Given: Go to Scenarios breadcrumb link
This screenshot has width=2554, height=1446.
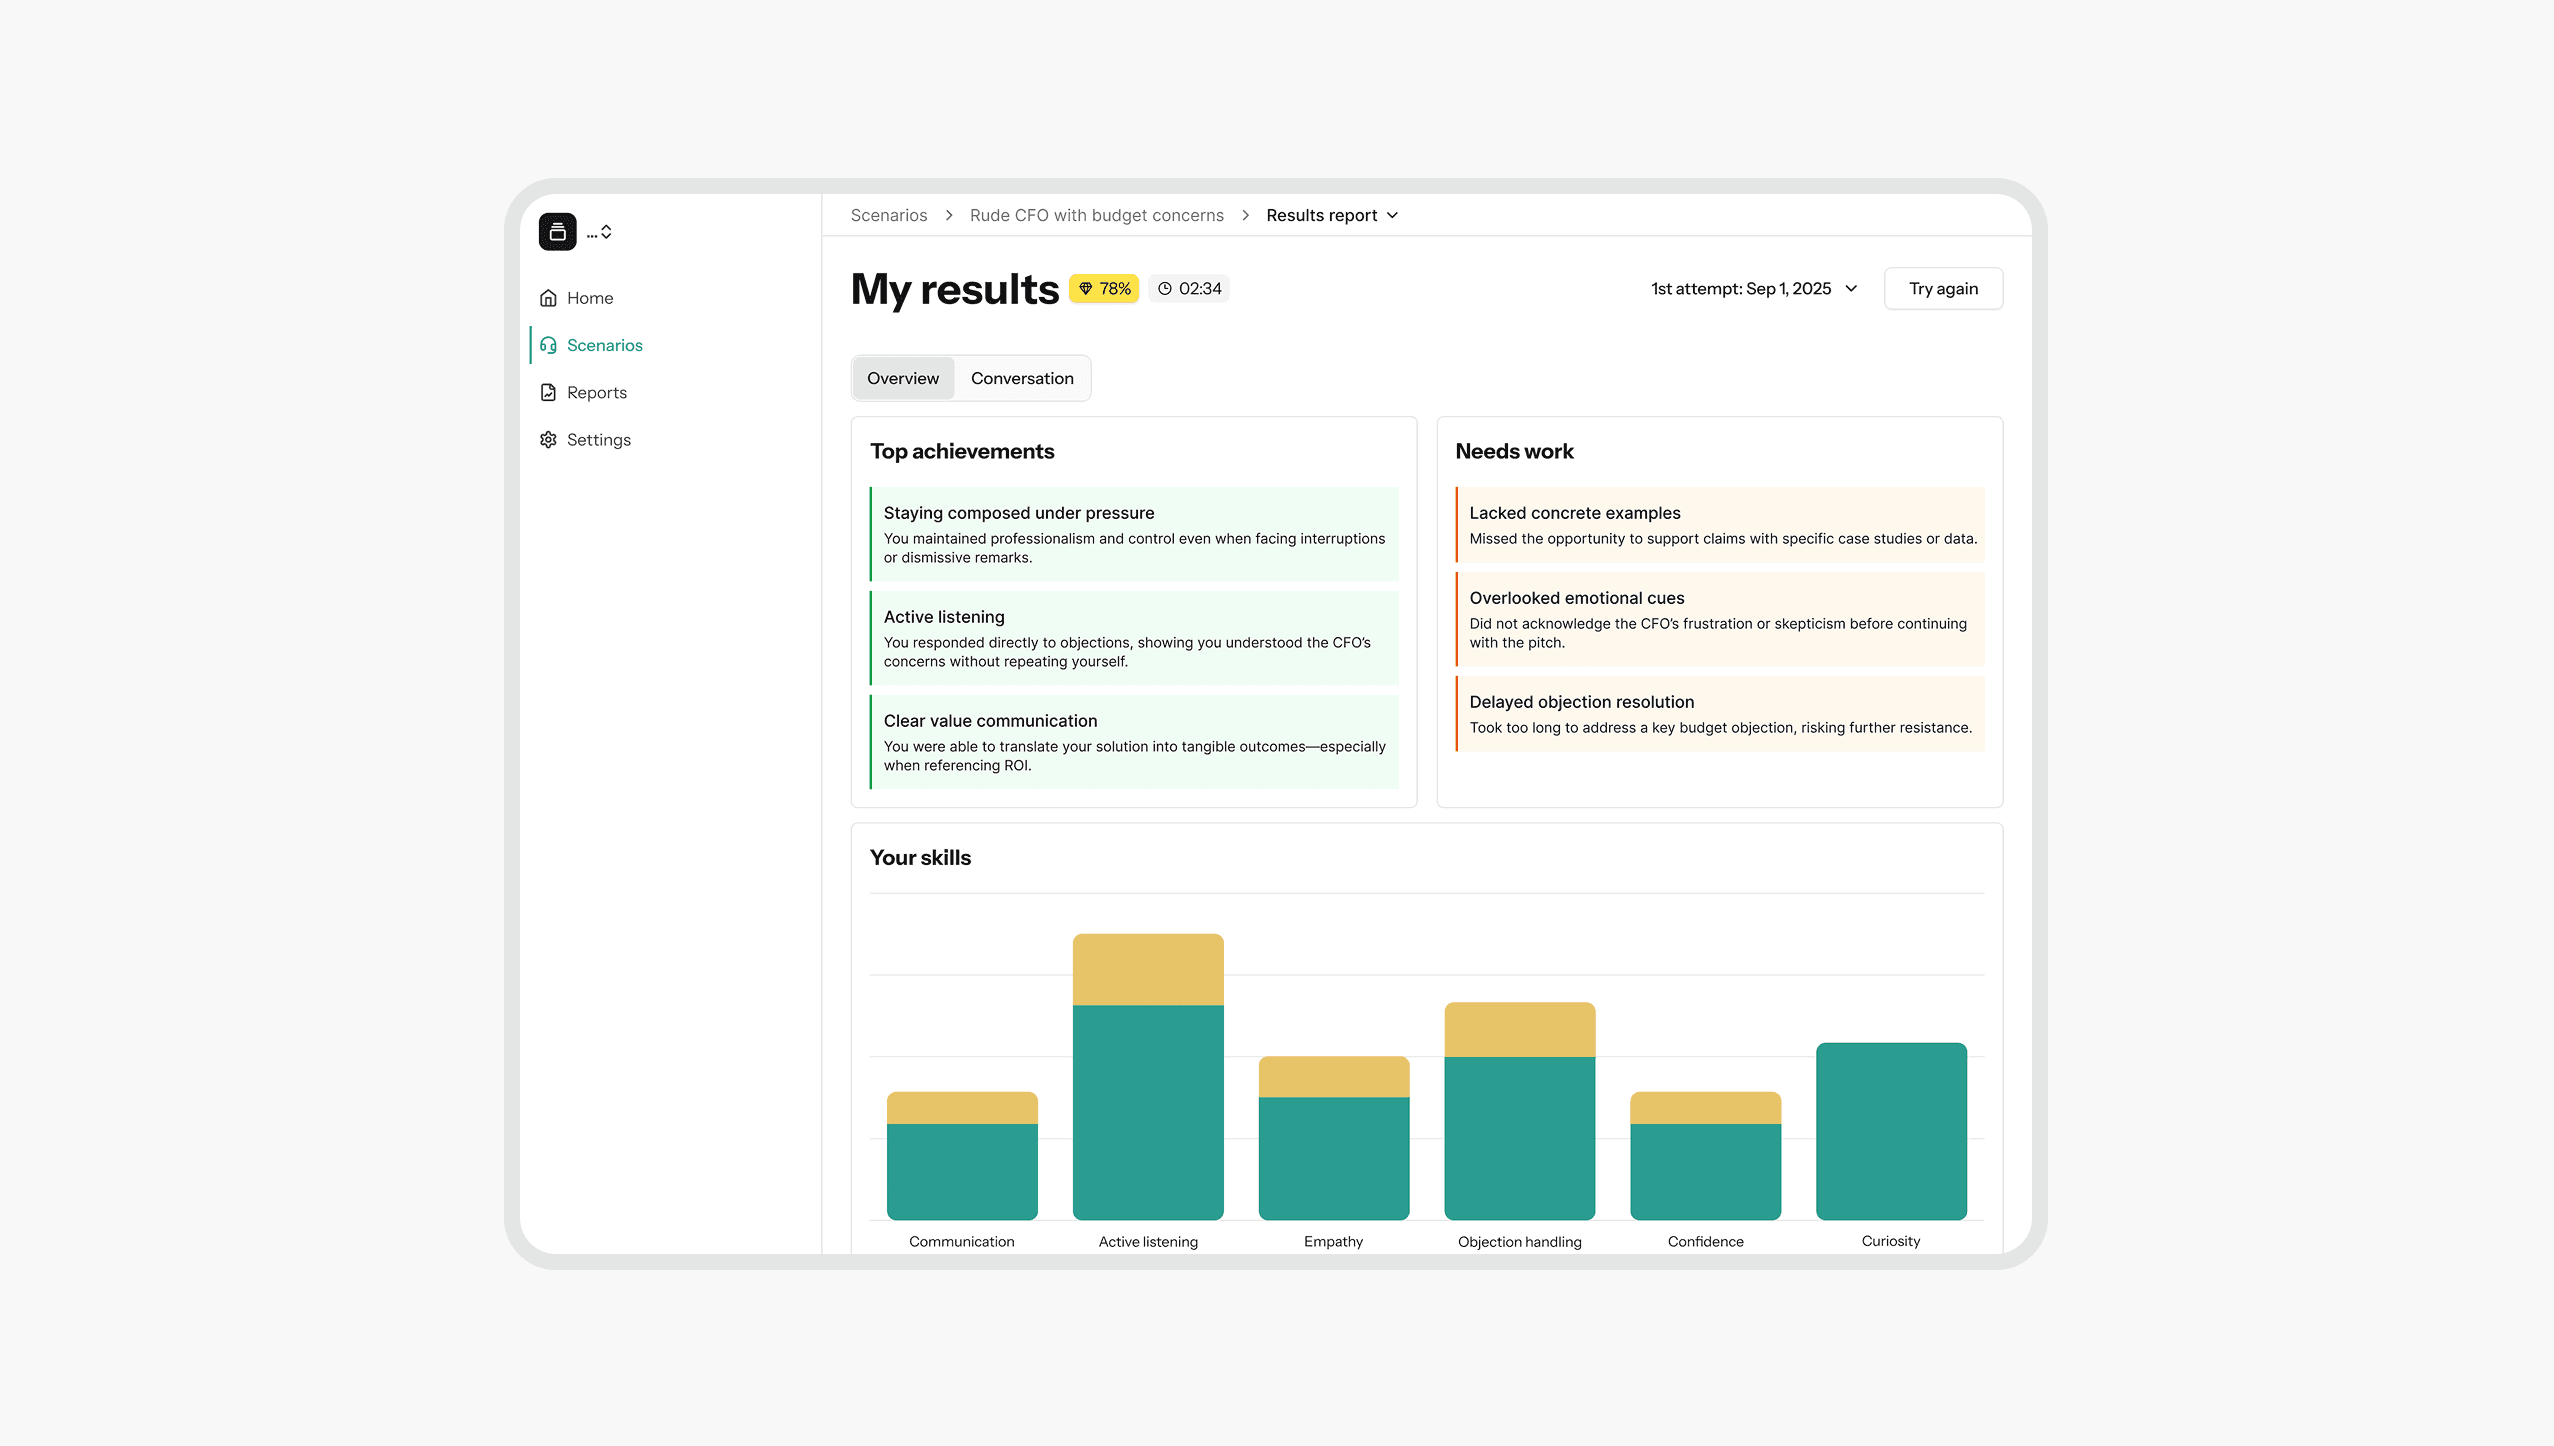Looking at the screenshot, I should [x=888, y=216].
